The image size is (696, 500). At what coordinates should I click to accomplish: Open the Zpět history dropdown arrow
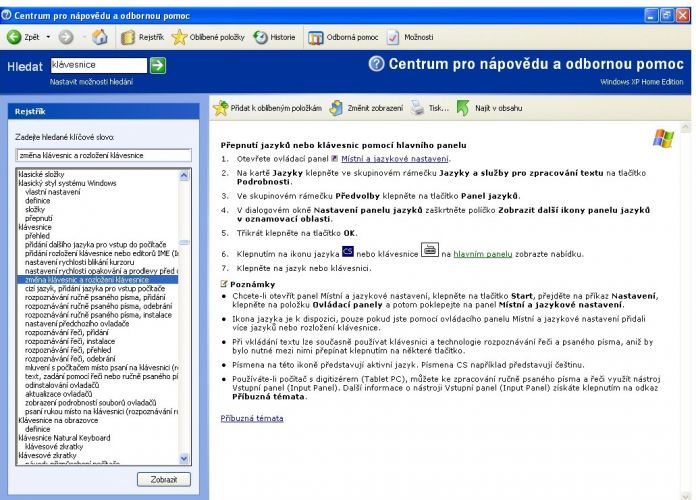[x=48, y=37]
